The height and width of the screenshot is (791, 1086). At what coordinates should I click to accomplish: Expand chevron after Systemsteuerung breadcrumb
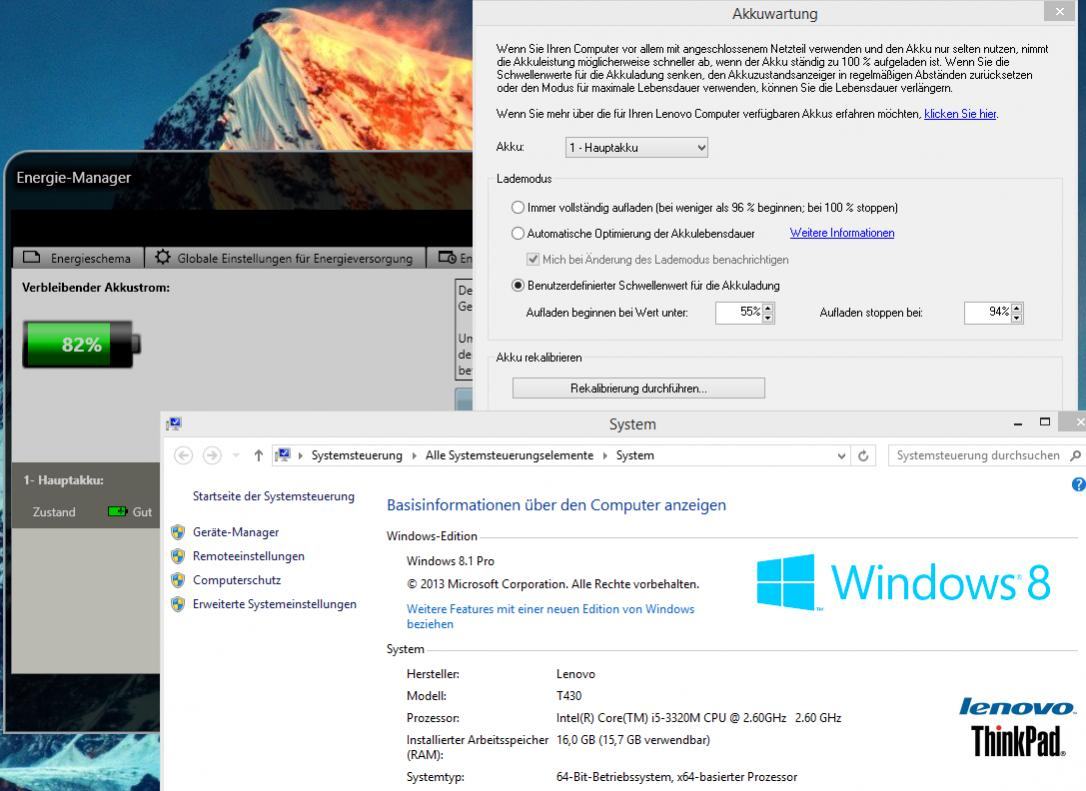(414, 455)
